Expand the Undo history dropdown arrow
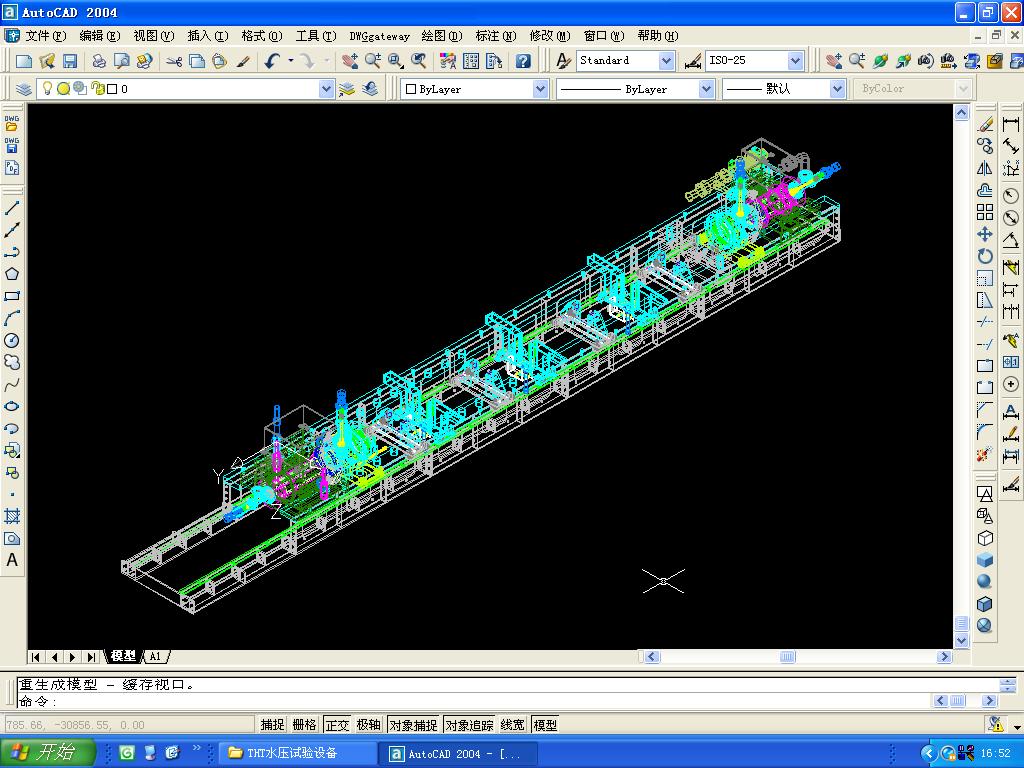 [291, 61]
